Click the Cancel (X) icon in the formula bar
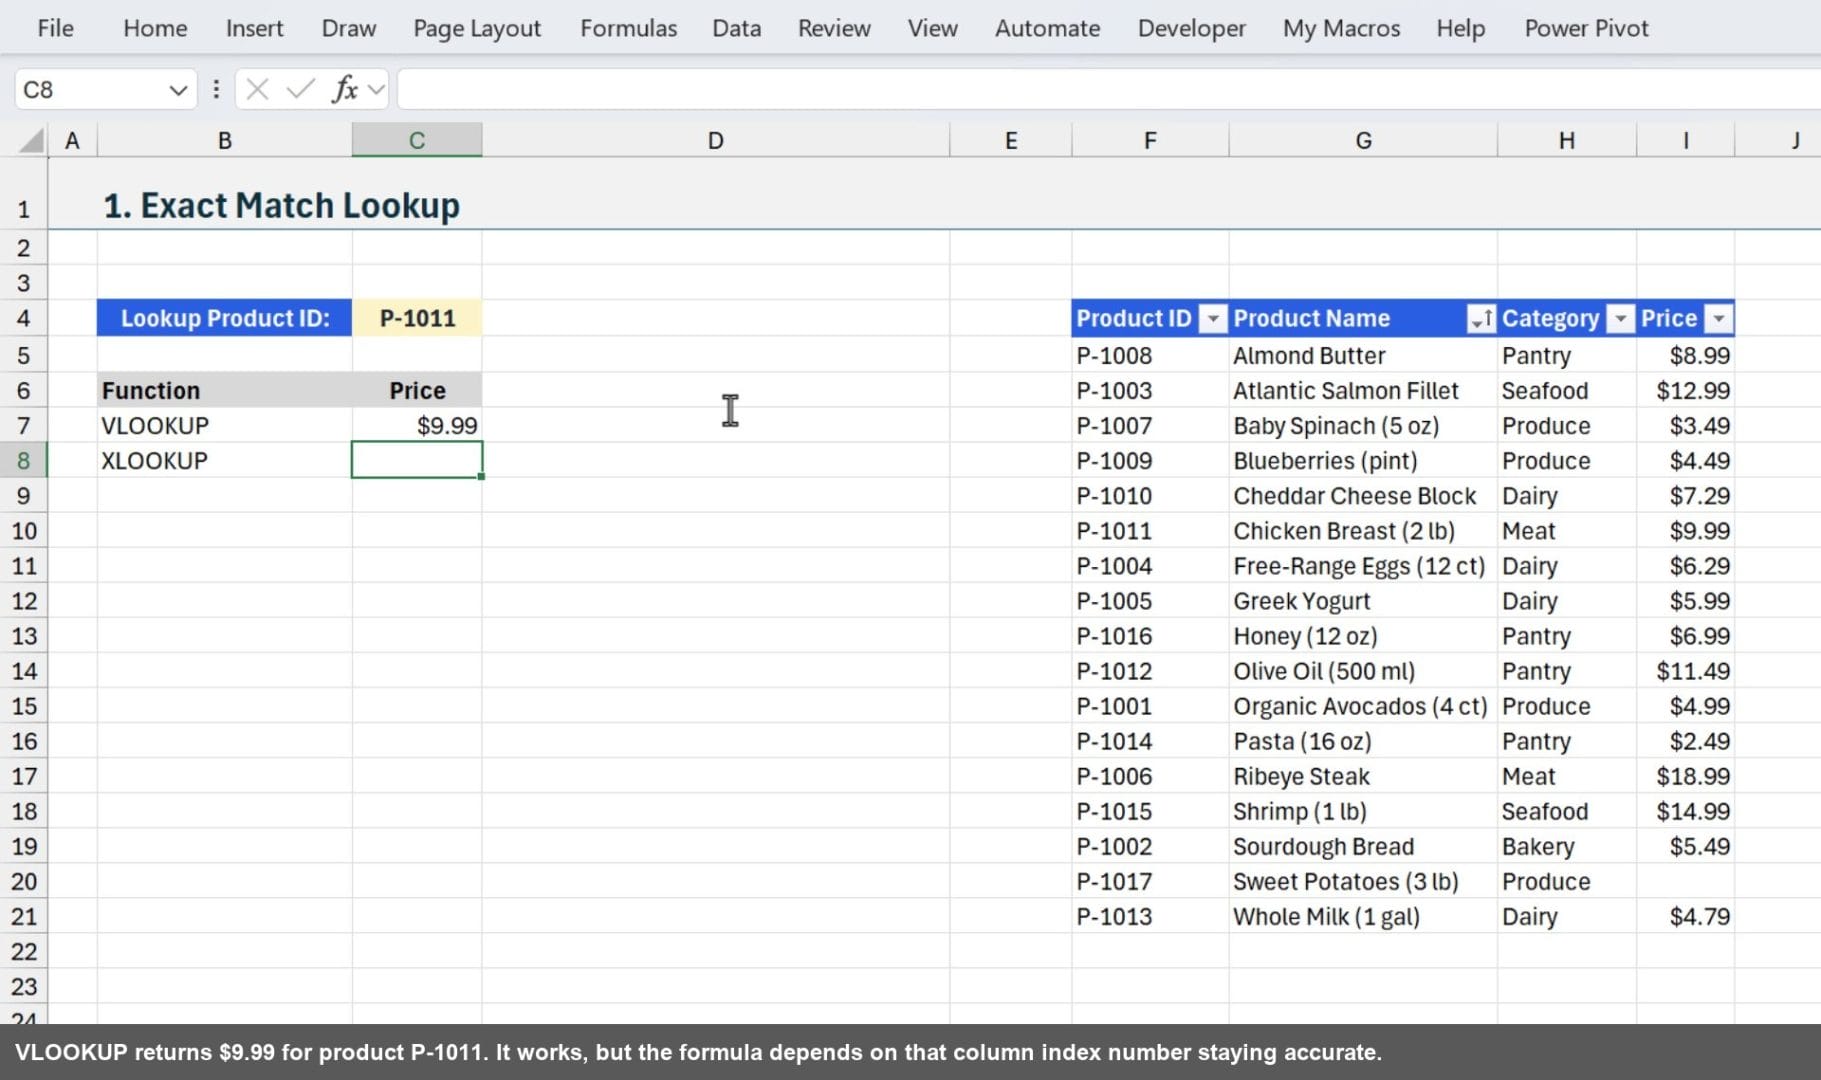1821x1080 pixels. coord(257,89)
